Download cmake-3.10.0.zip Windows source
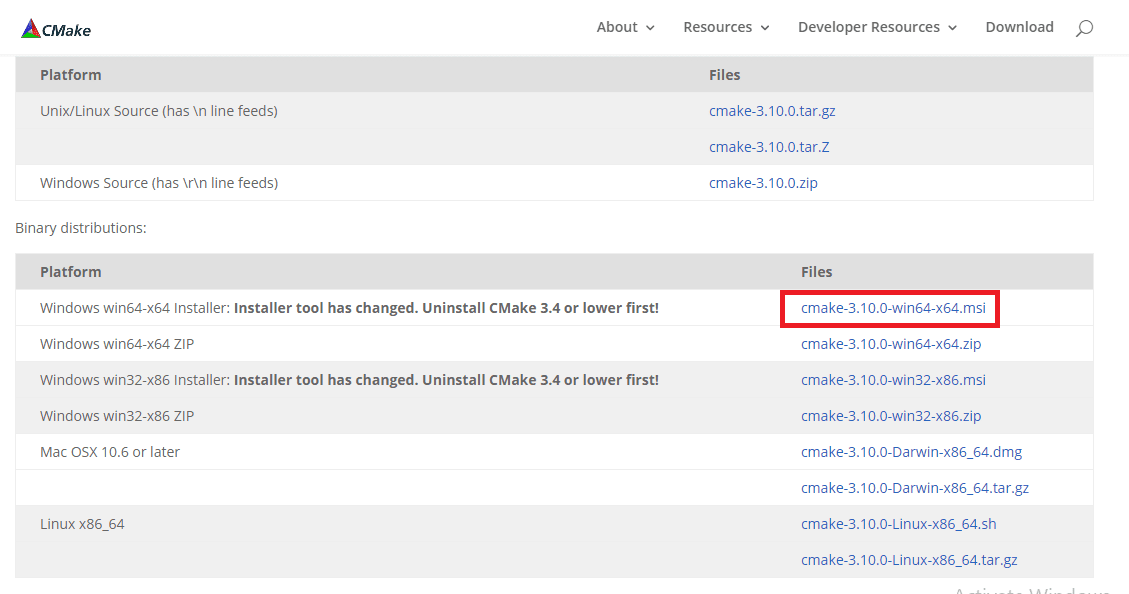 point(763,183)
